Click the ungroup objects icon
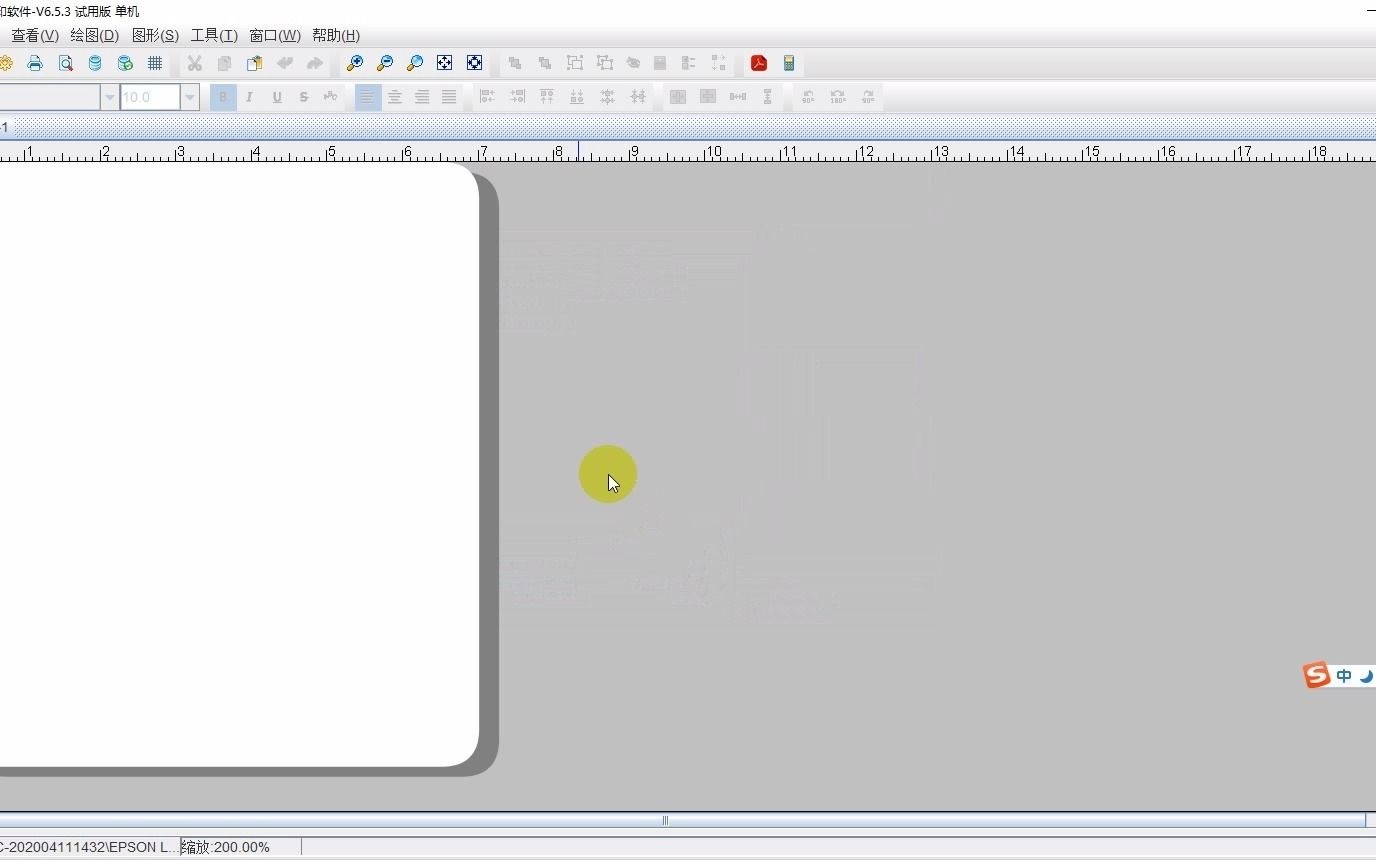 605,63
